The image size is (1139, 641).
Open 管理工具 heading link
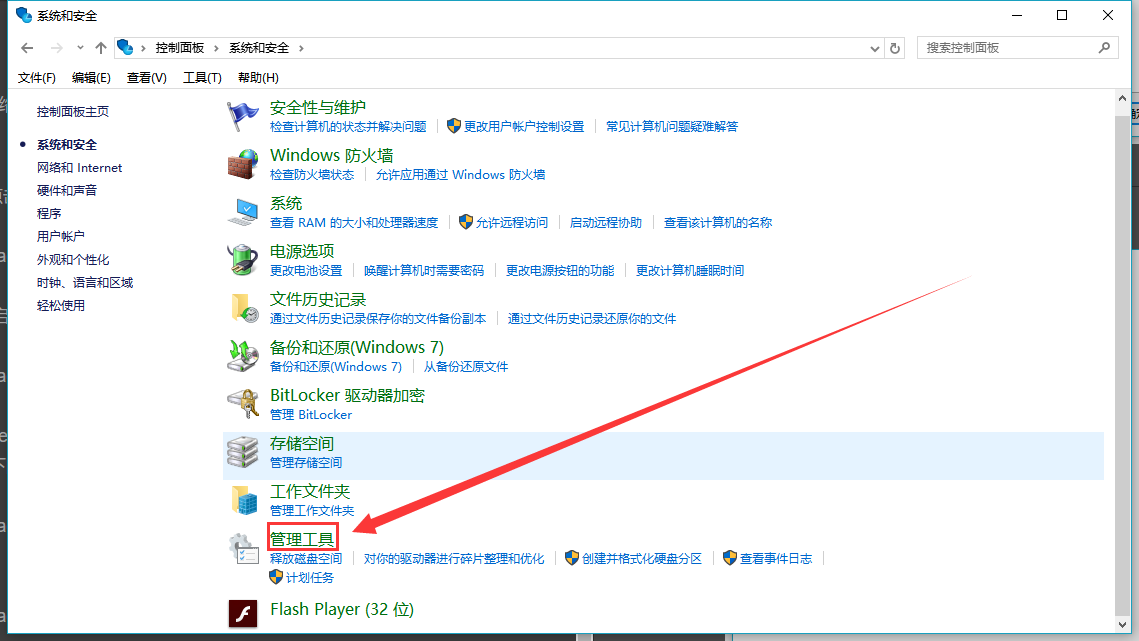[x=302, y=539]
